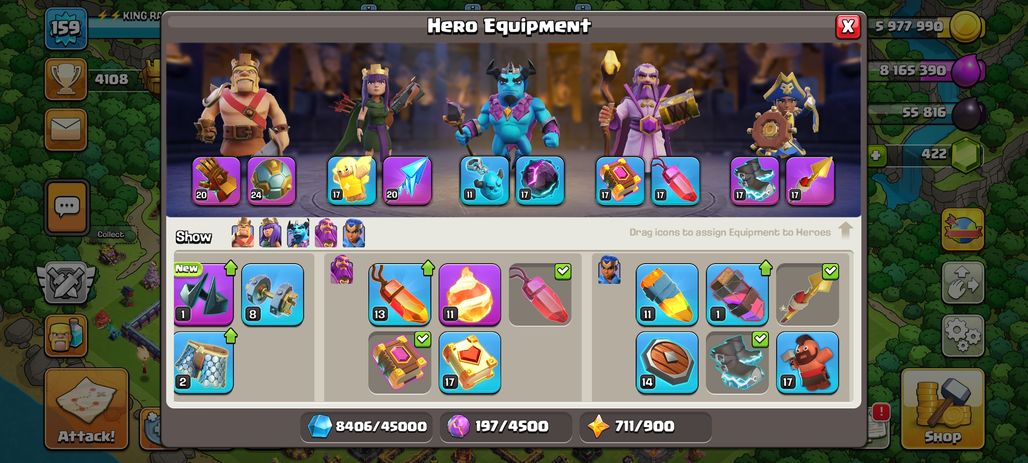Select the level 17 golden Heroic Tome

(x=469, y=362)
